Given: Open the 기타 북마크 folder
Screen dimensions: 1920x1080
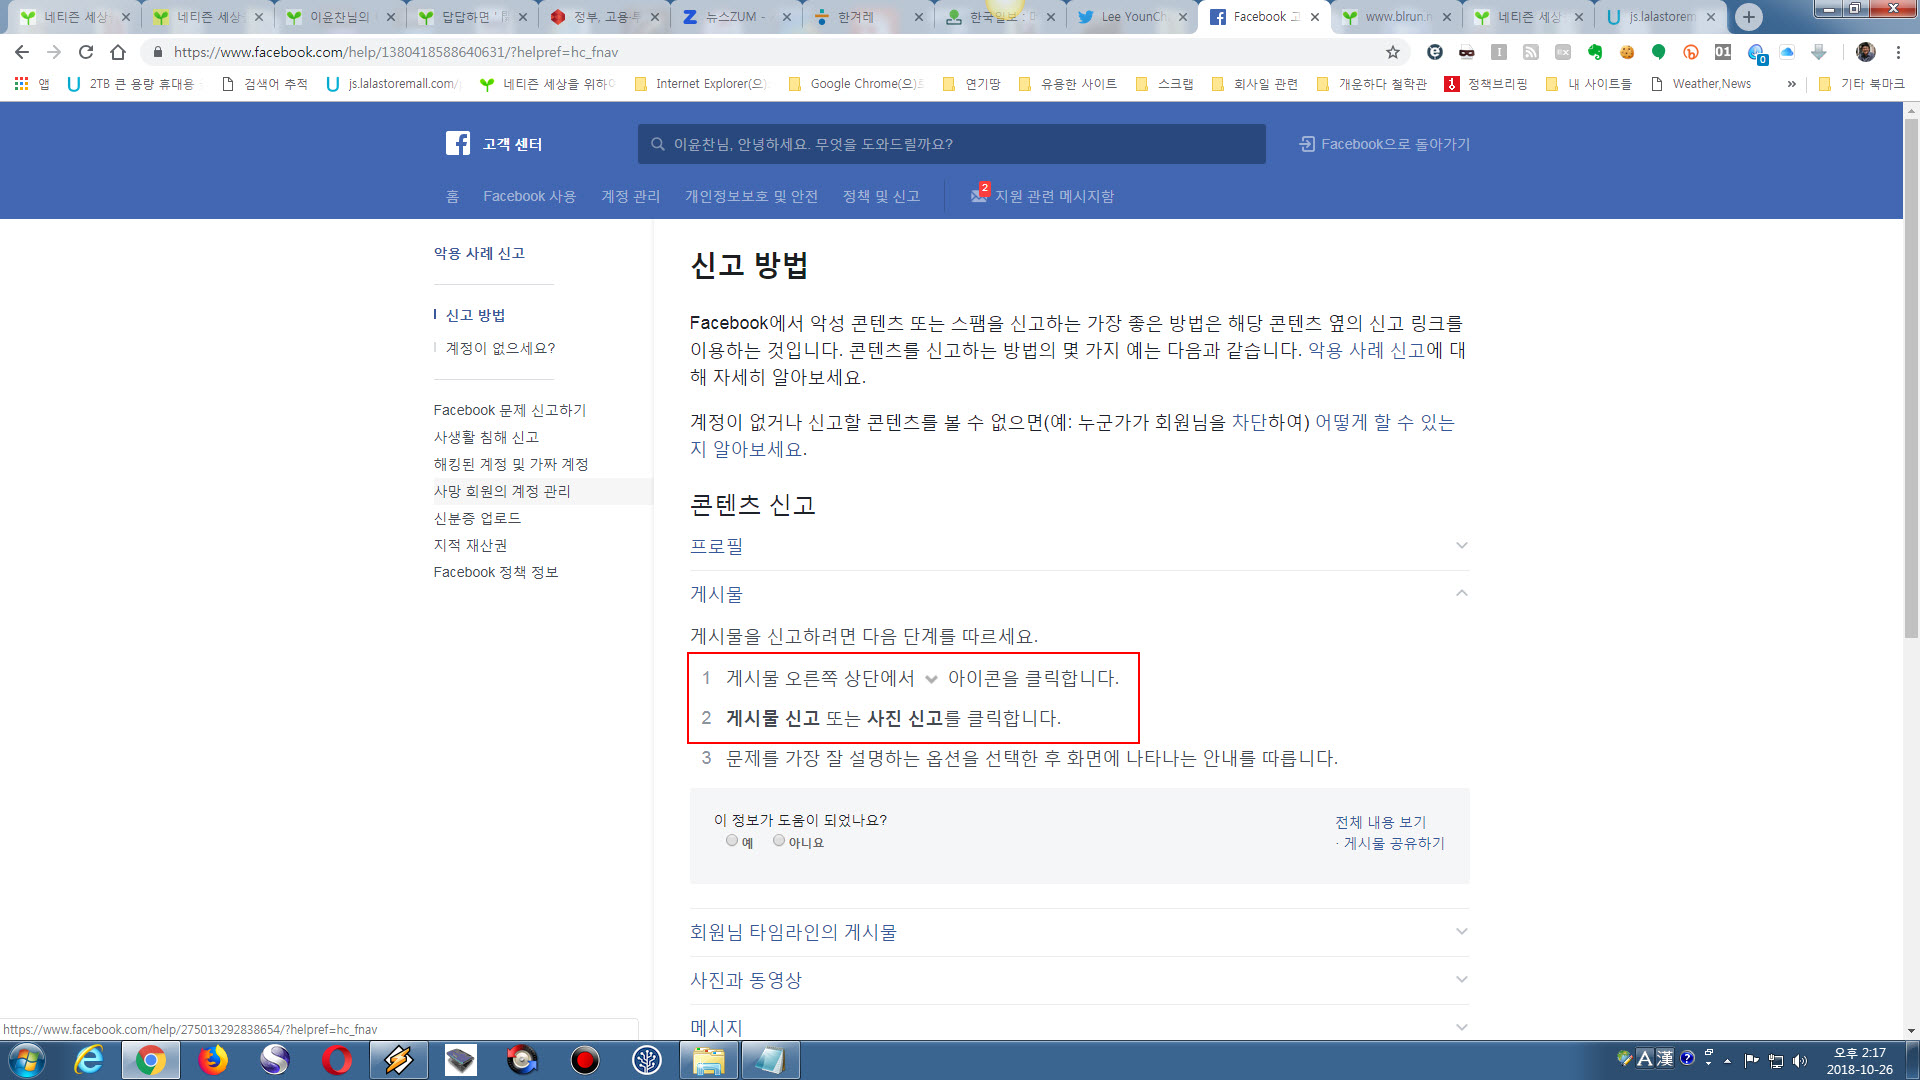Looking at the screenshot, I should [x=1861, y=84].
